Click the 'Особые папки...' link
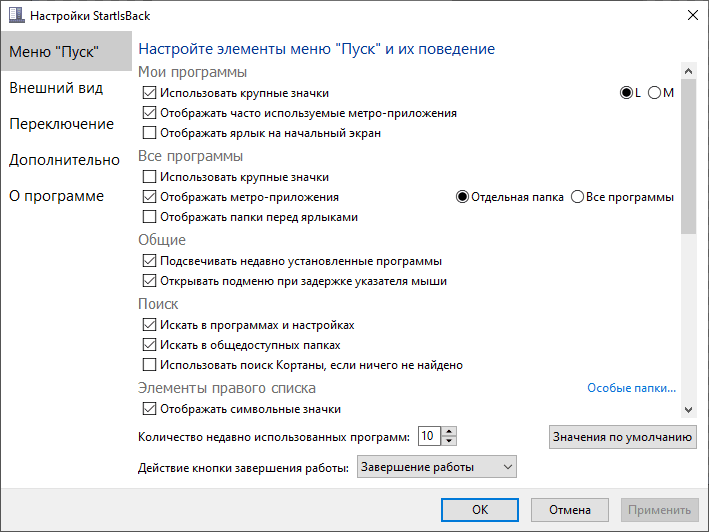This screenshot has width=709, height=532. pyautogui.click(x=631, y=388)
